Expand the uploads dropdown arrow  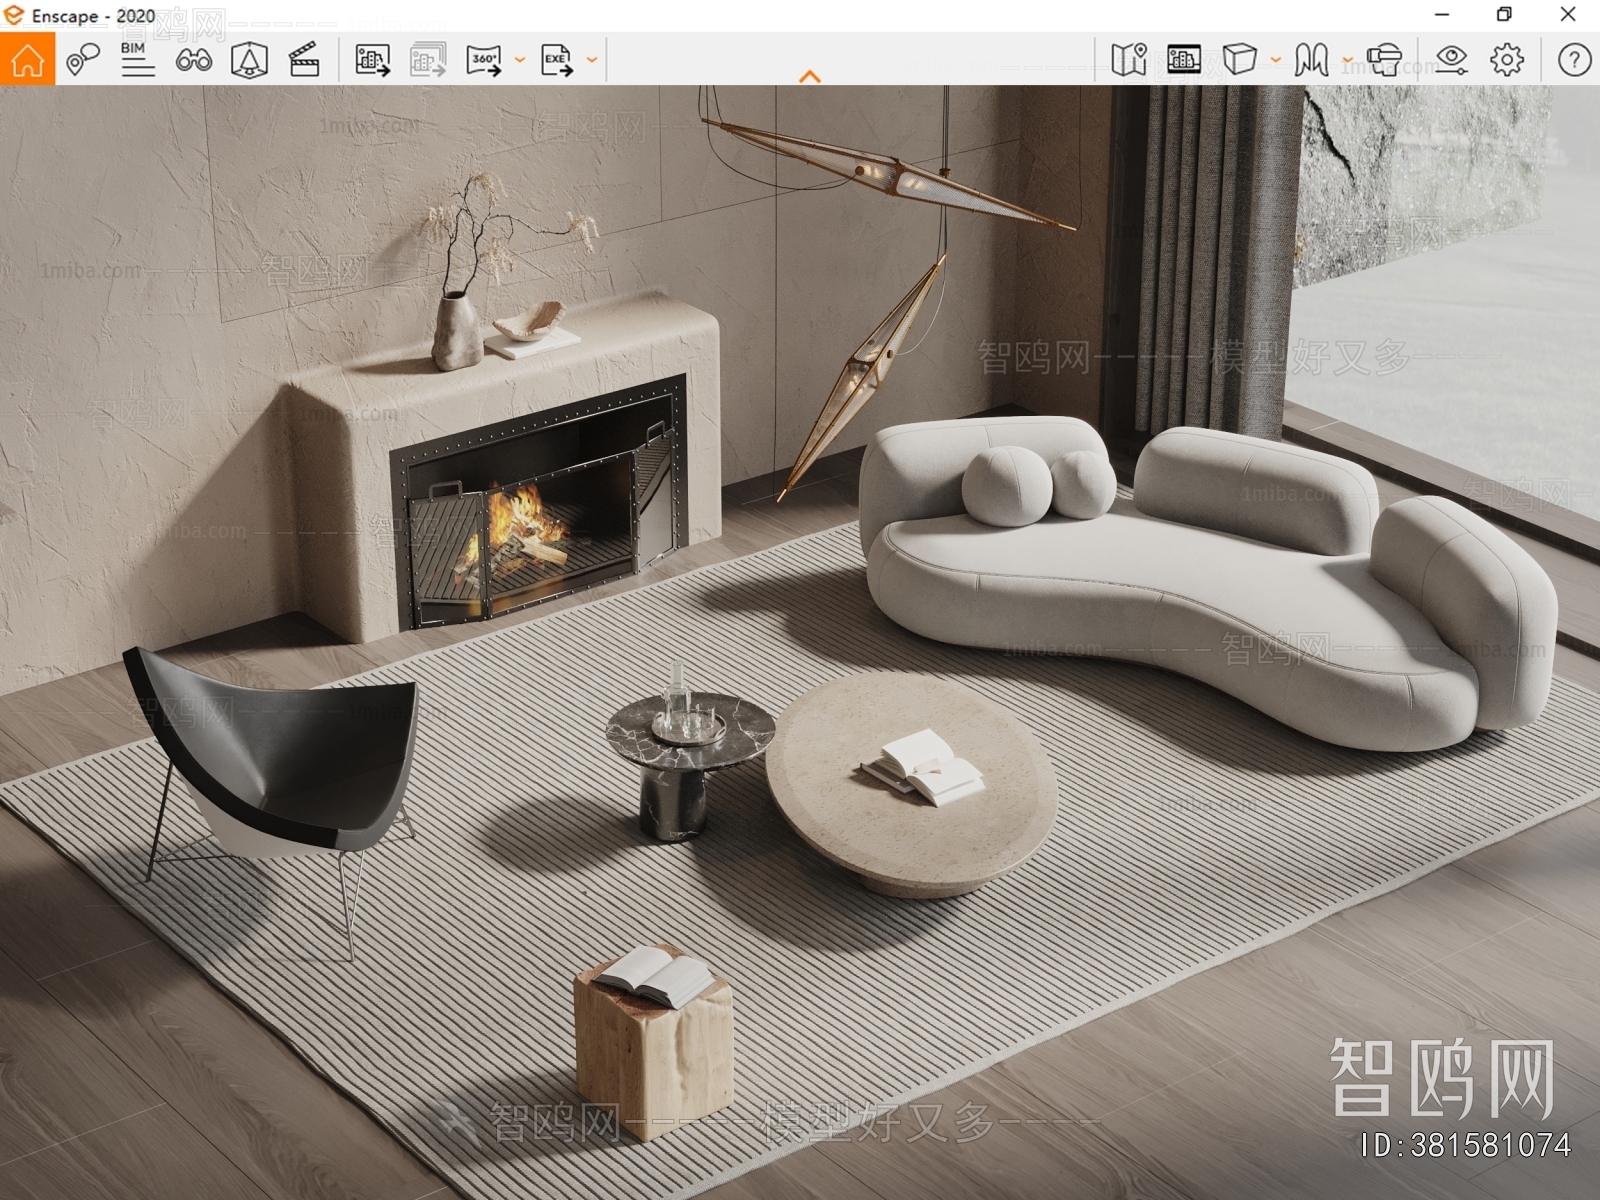click(1347, 60)
